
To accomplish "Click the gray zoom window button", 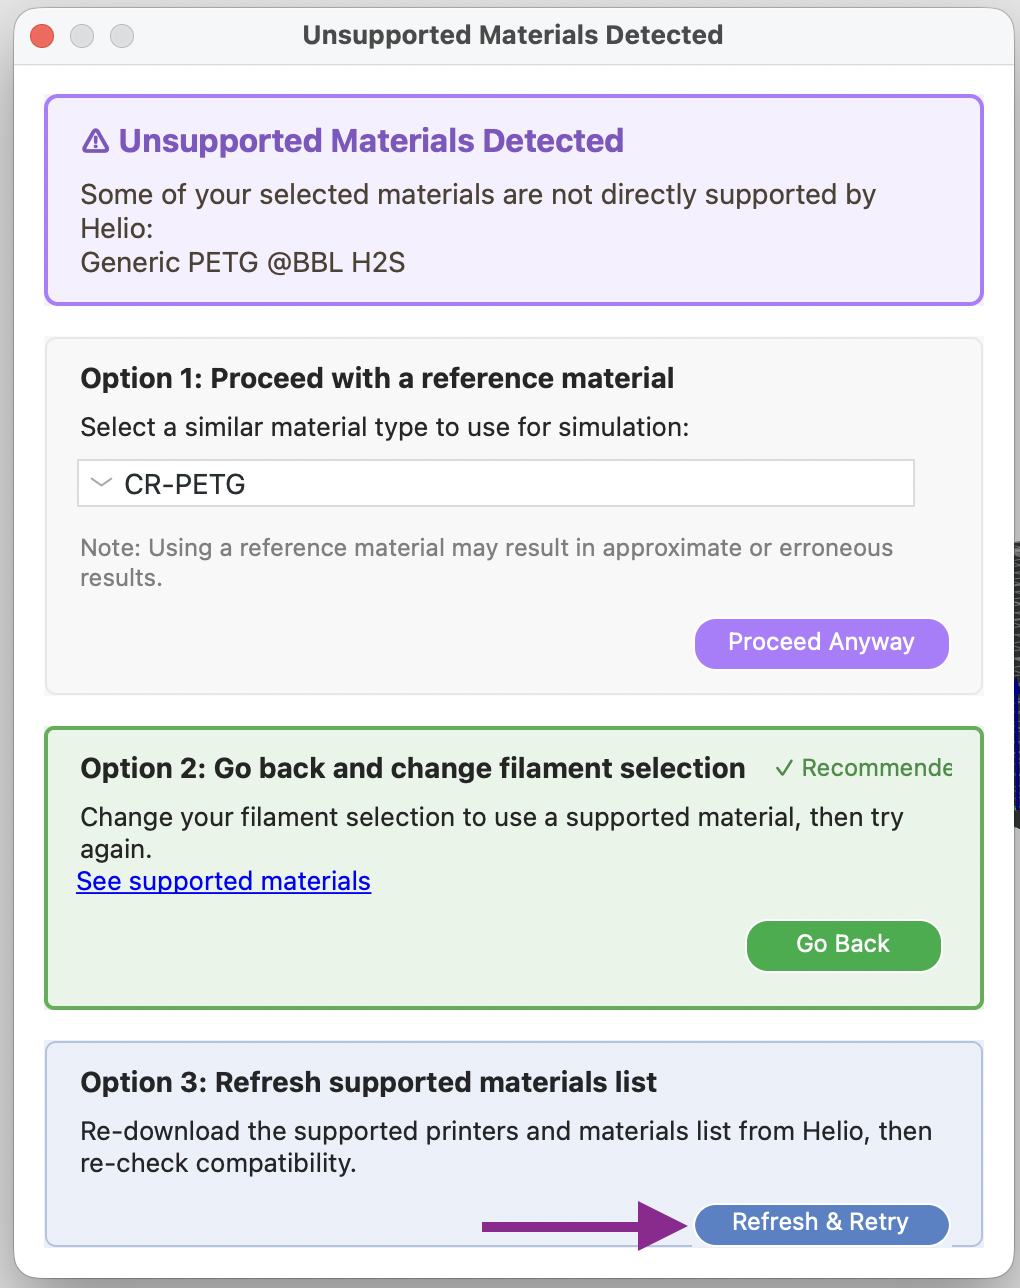I will click(x=122, y=36).
